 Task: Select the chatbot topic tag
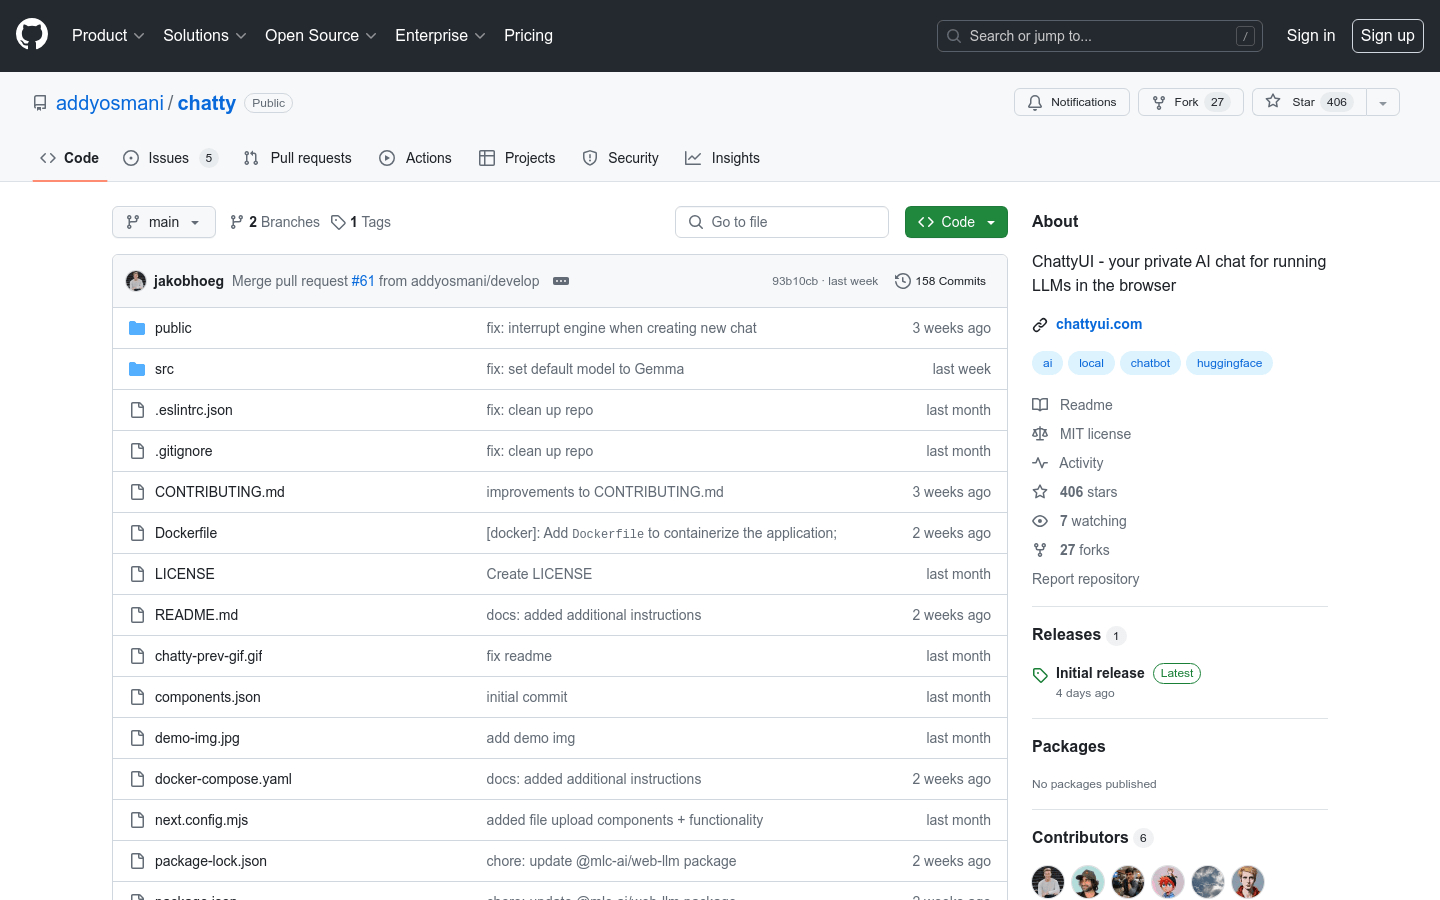point(1150,363)
